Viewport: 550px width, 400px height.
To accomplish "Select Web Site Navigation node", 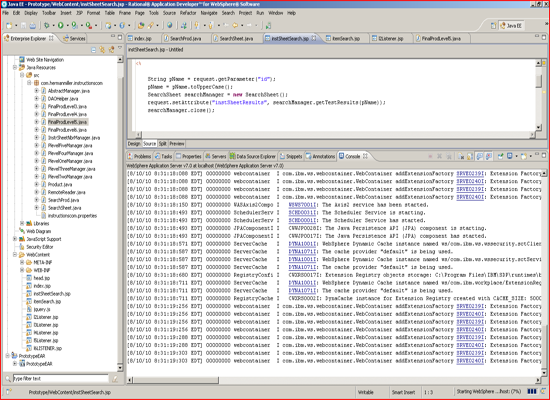I will pyautogui.click(x=45, y=60).
